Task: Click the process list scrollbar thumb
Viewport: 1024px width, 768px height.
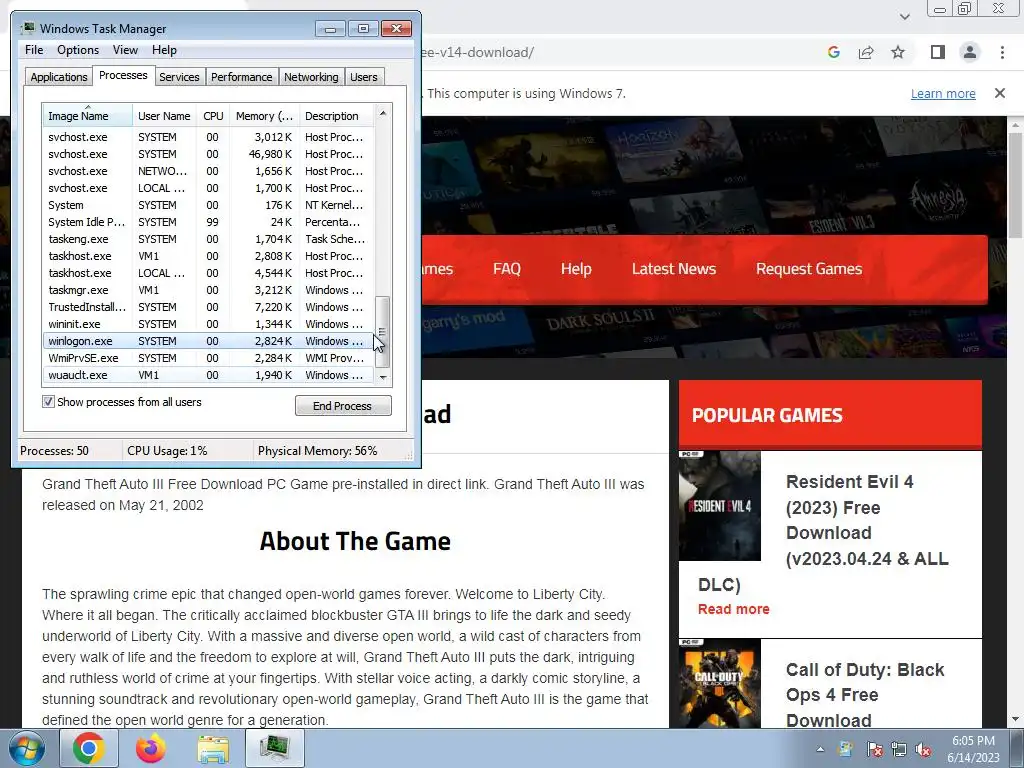Action: [383, 331]
